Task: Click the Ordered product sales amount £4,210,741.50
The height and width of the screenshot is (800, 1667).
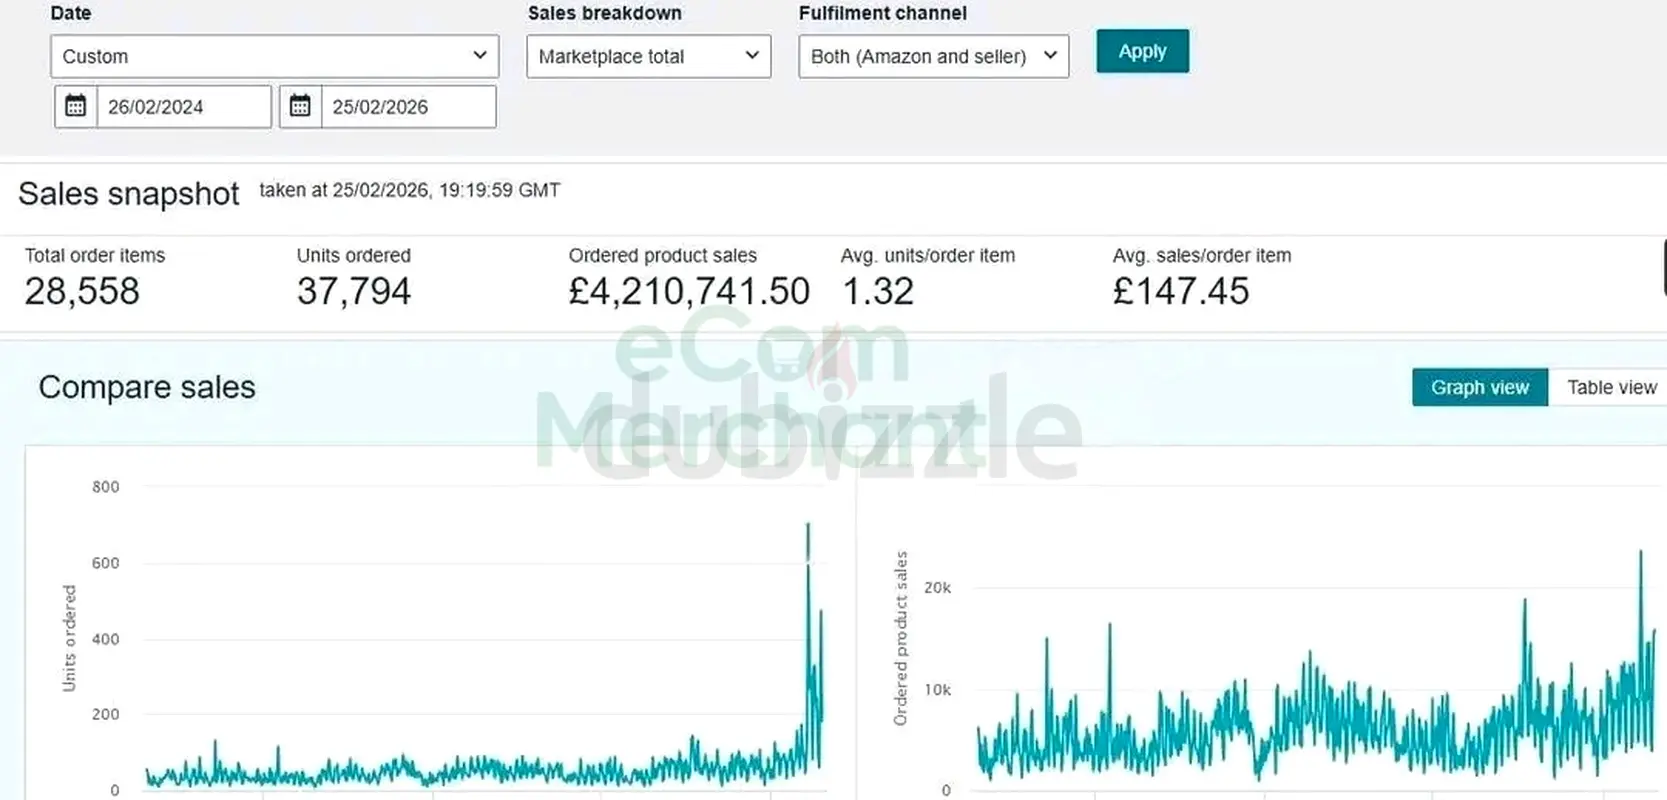Action: pyautogui.click(x=689, y=292)
